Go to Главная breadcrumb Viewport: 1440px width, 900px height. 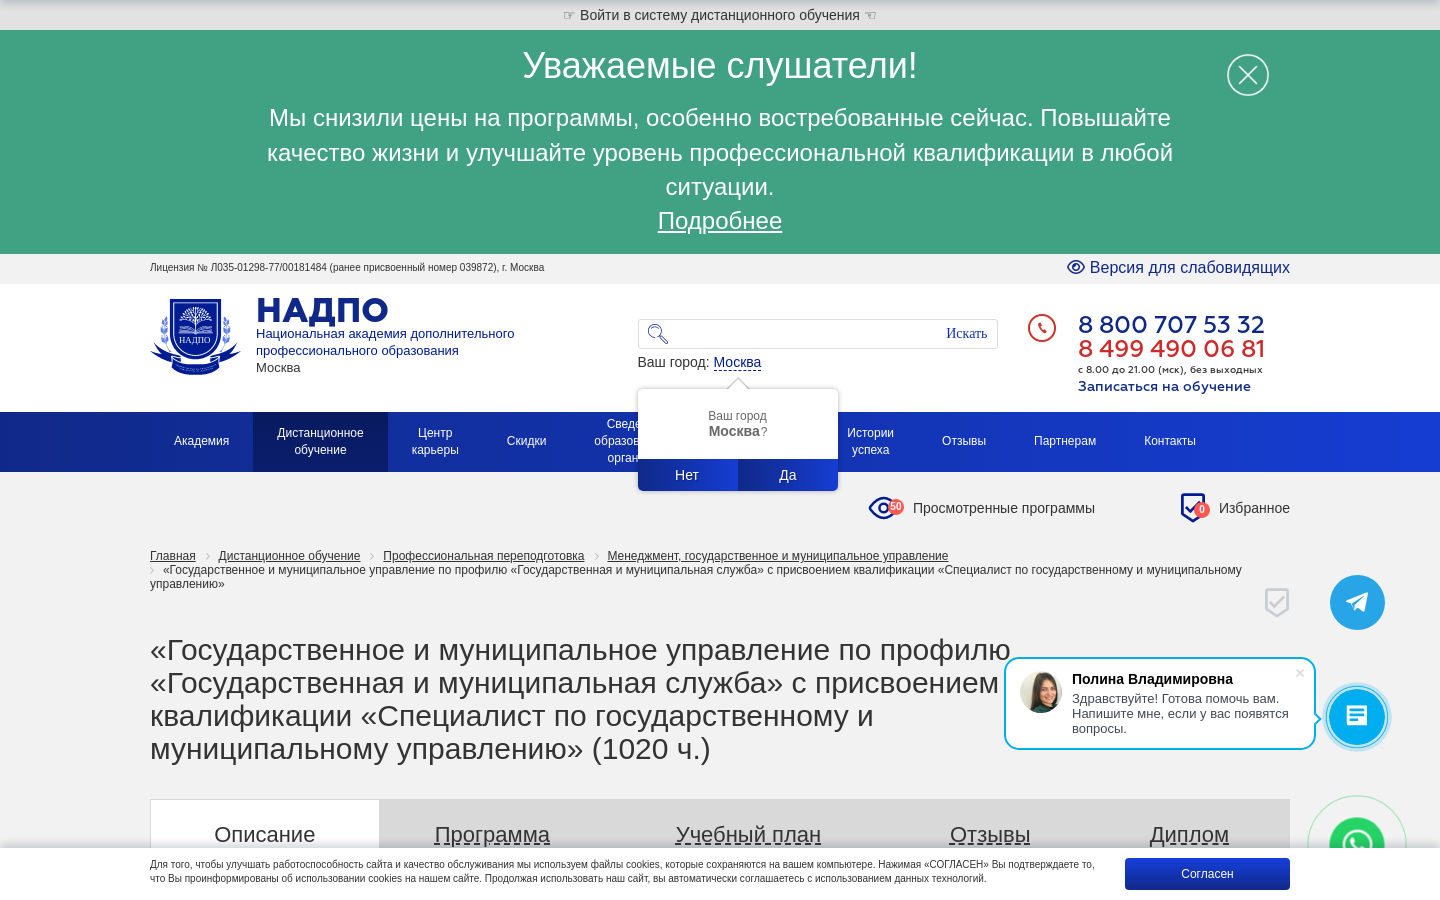[173, 556]
